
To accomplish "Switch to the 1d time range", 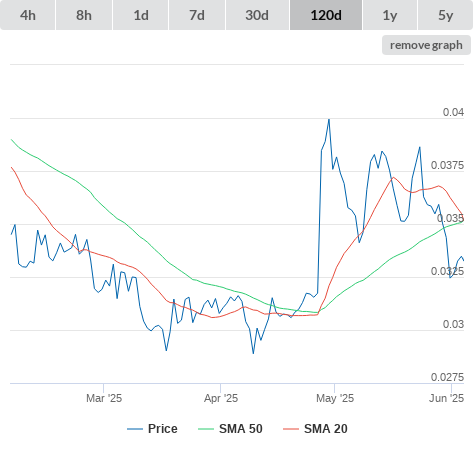I will pyautogui.click(x=141, y=15).
